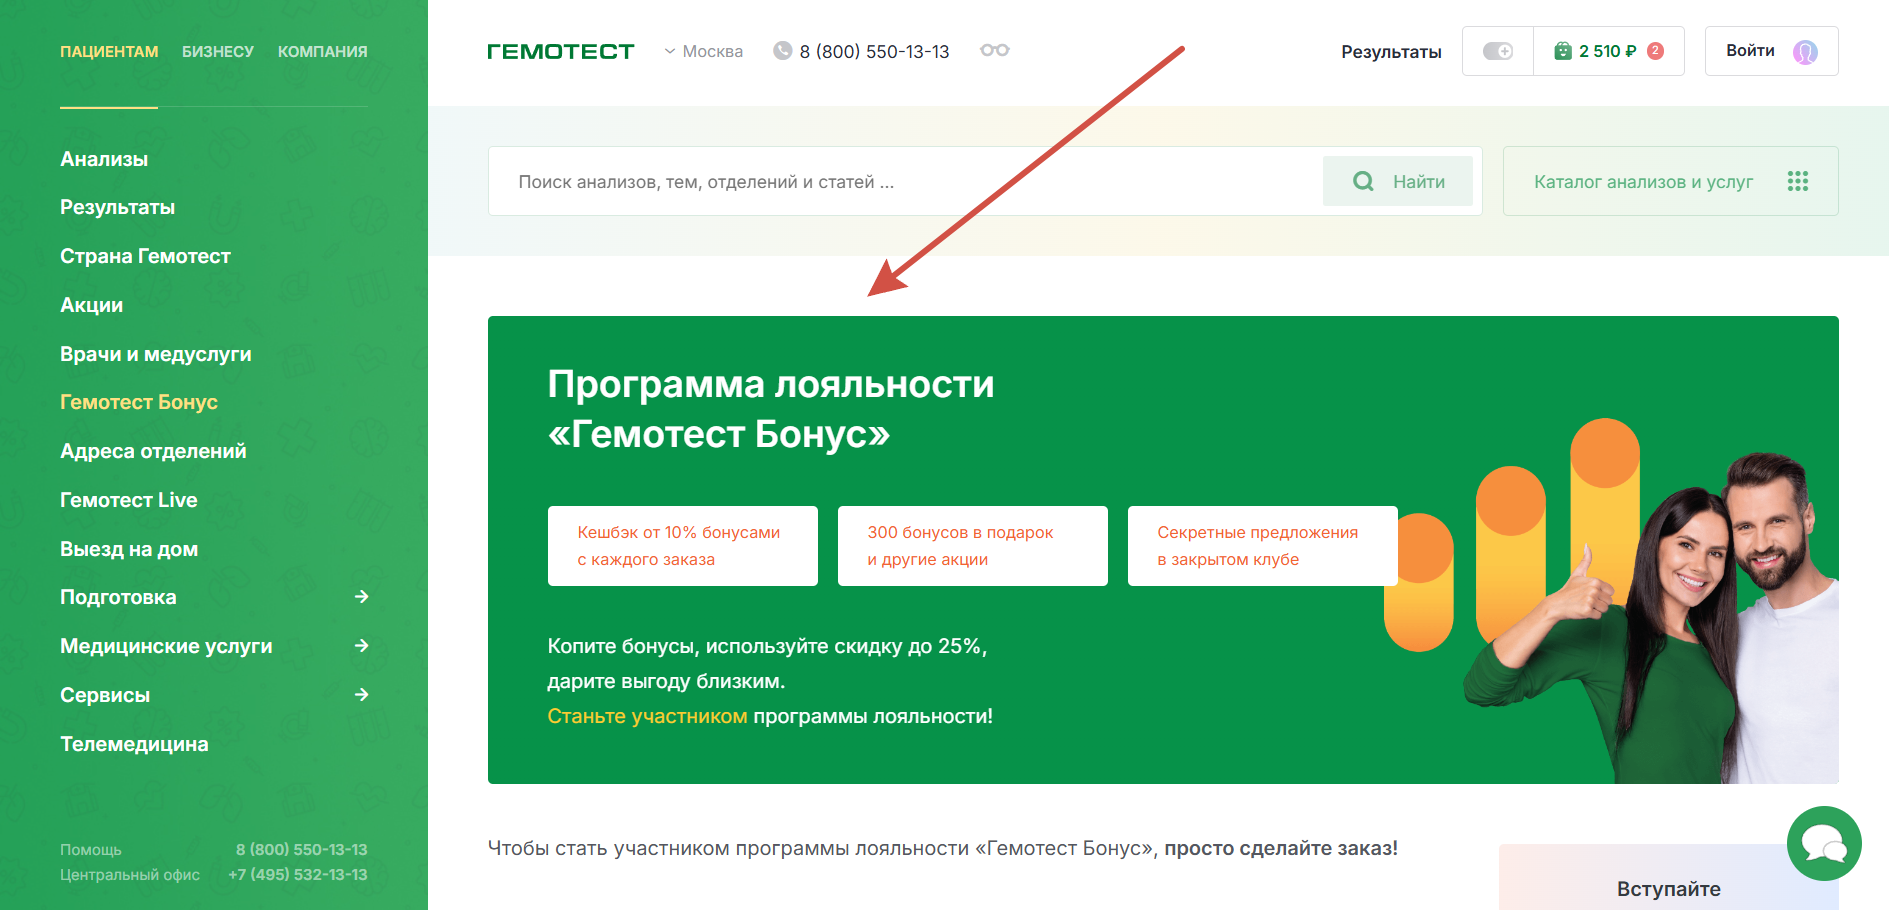Click the grid dots icon in catalog
1889x910 pixels.
coord(1798,181)
